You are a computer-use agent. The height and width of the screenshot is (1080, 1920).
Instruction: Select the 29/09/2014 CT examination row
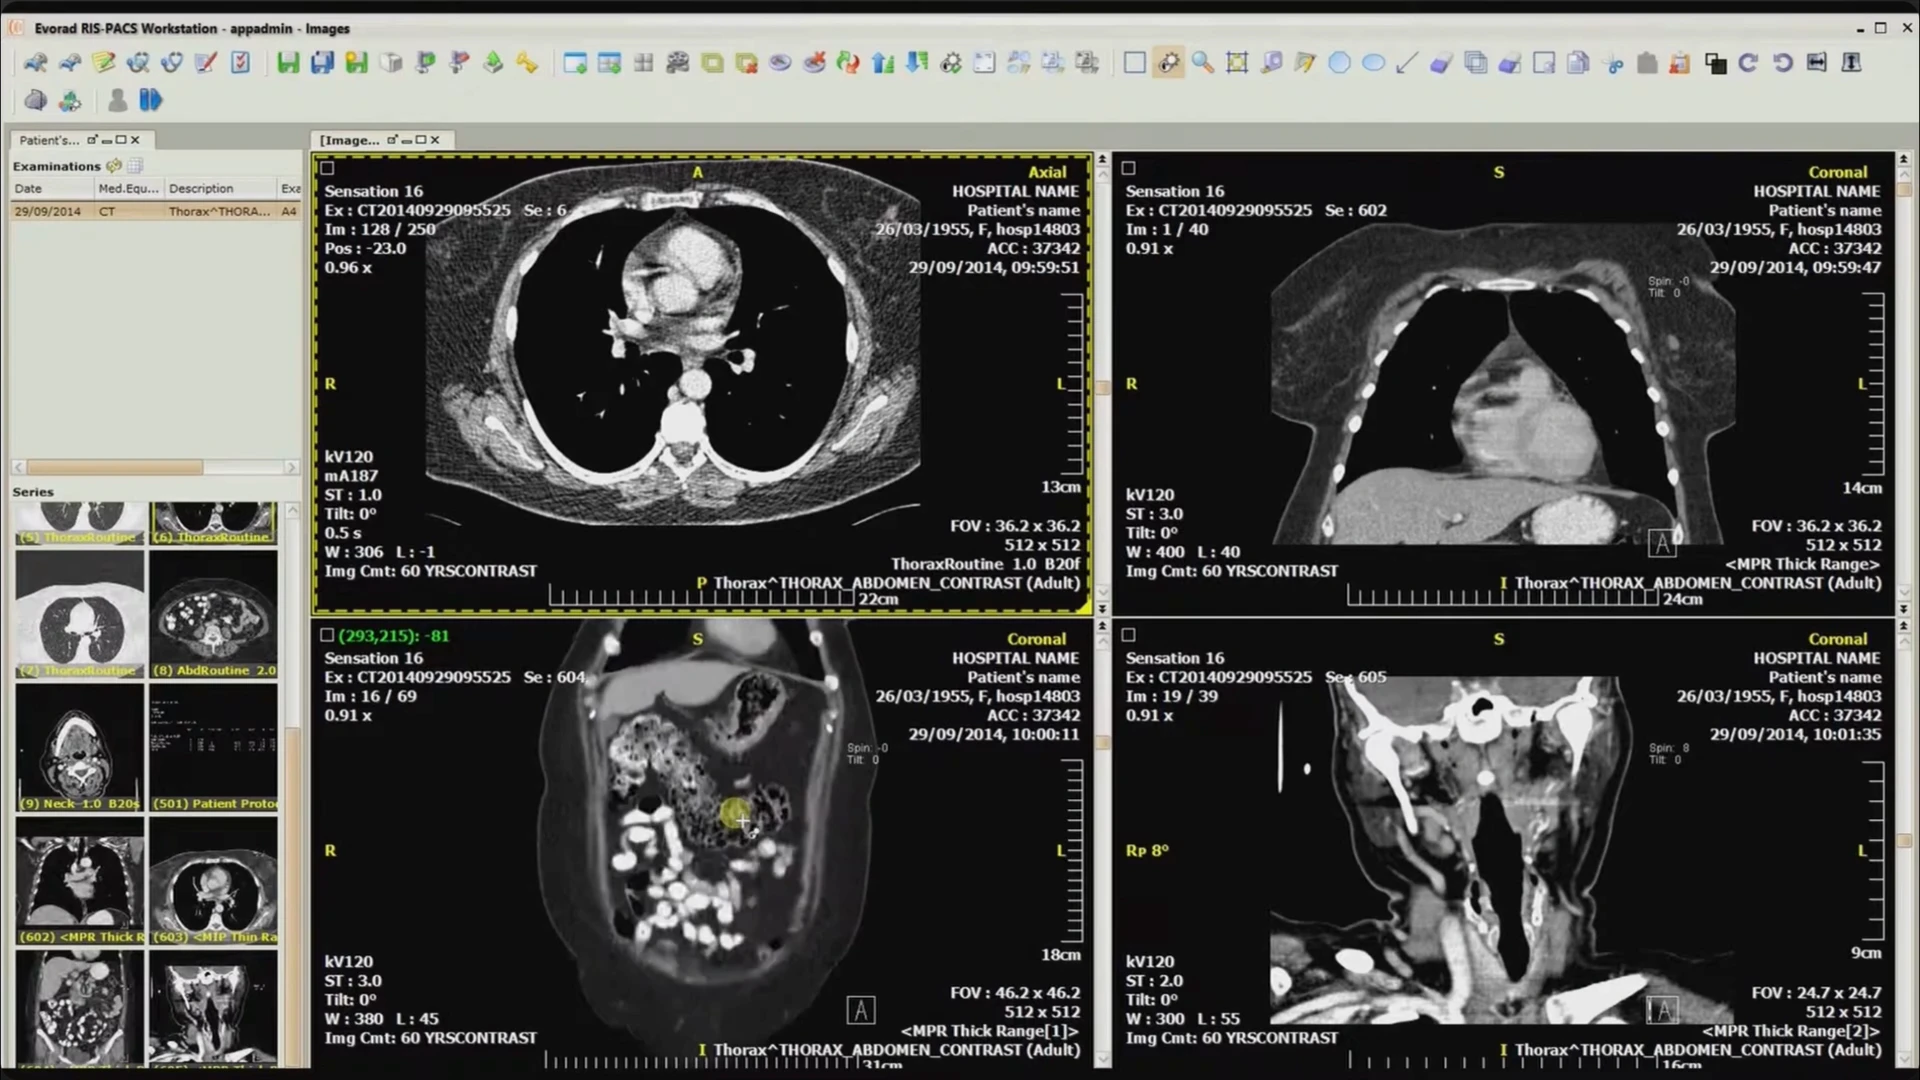[155, 211]
